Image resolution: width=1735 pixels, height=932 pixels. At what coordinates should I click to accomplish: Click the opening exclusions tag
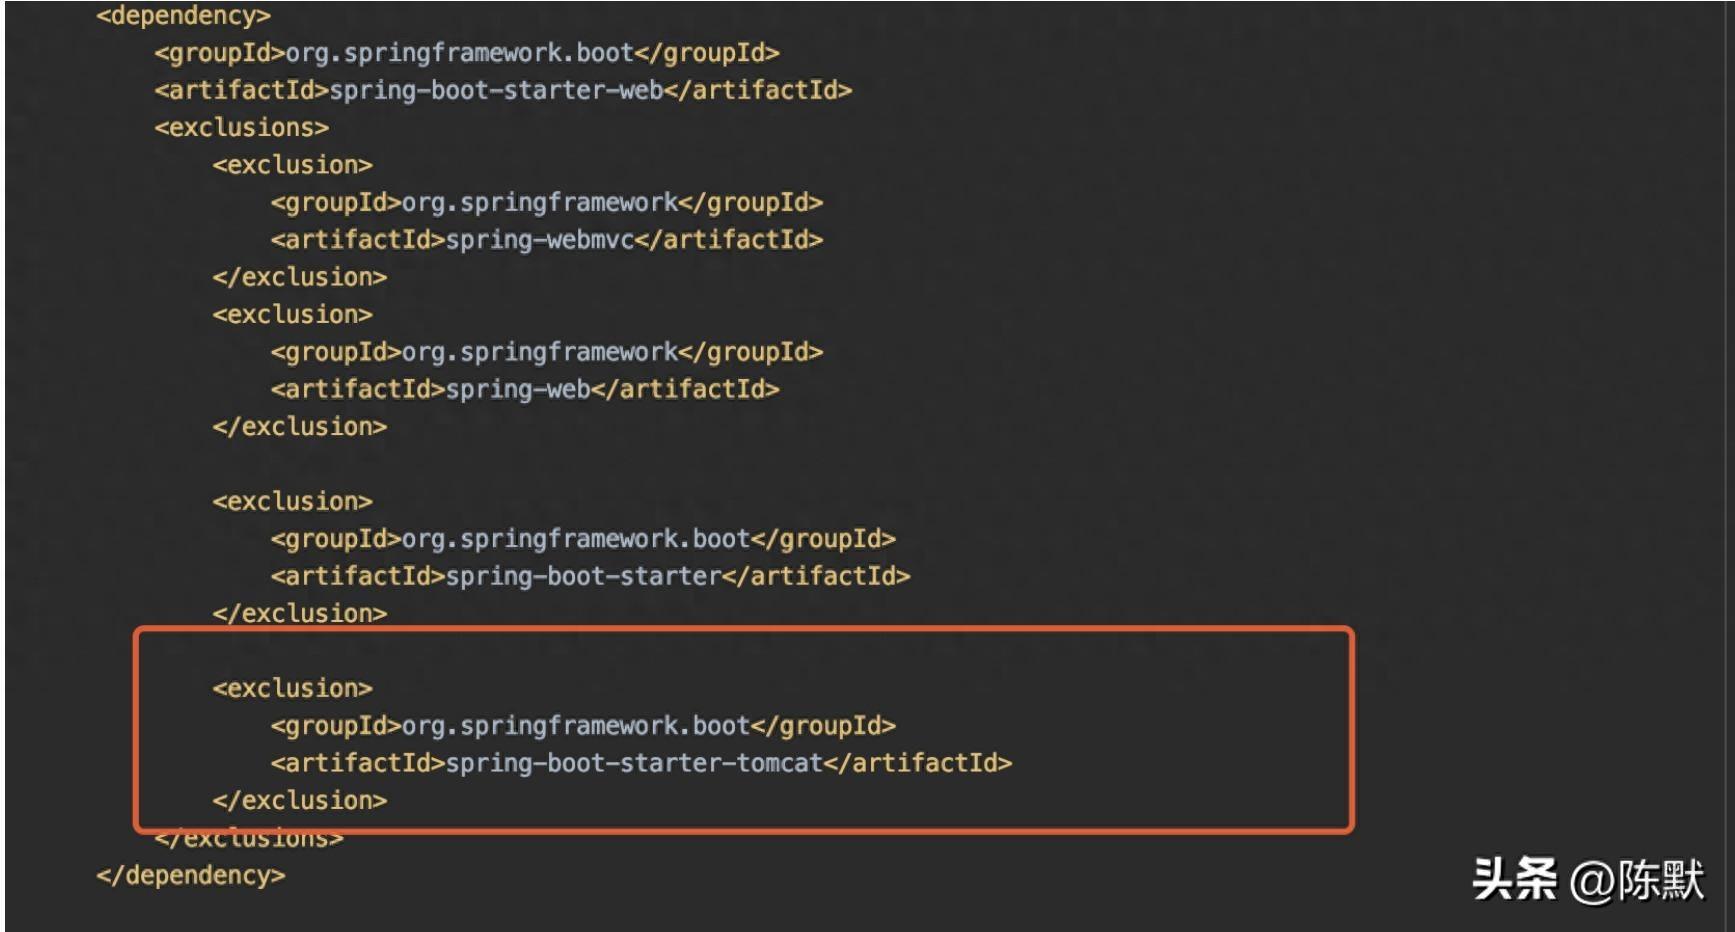tap(241, 128)
